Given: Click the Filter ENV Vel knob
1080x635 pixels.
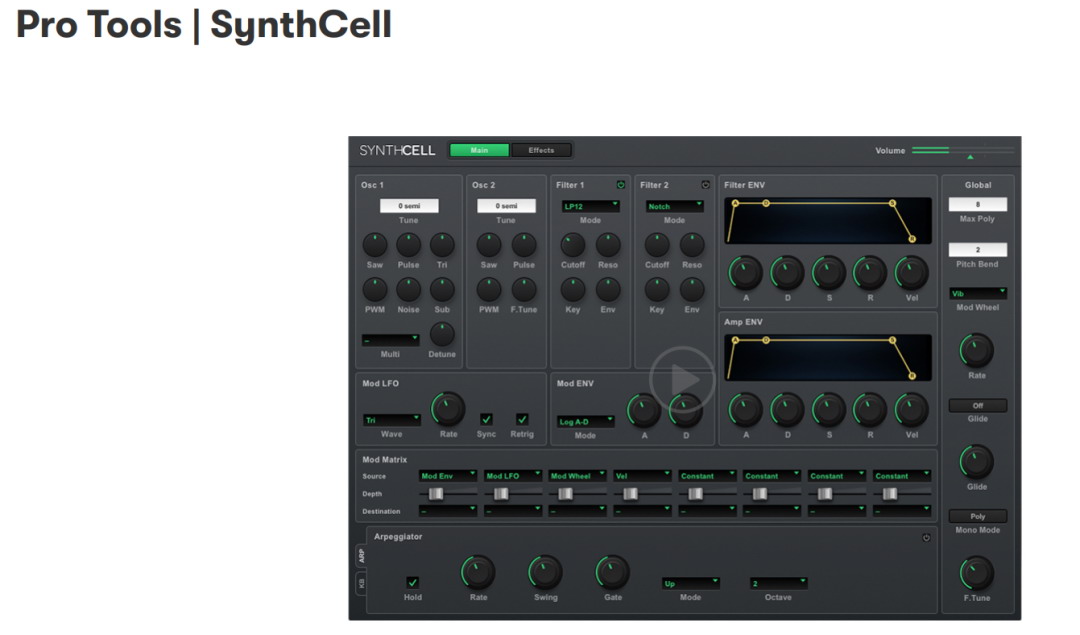Looking at the screenshot, I should click(x=911, y=273).
